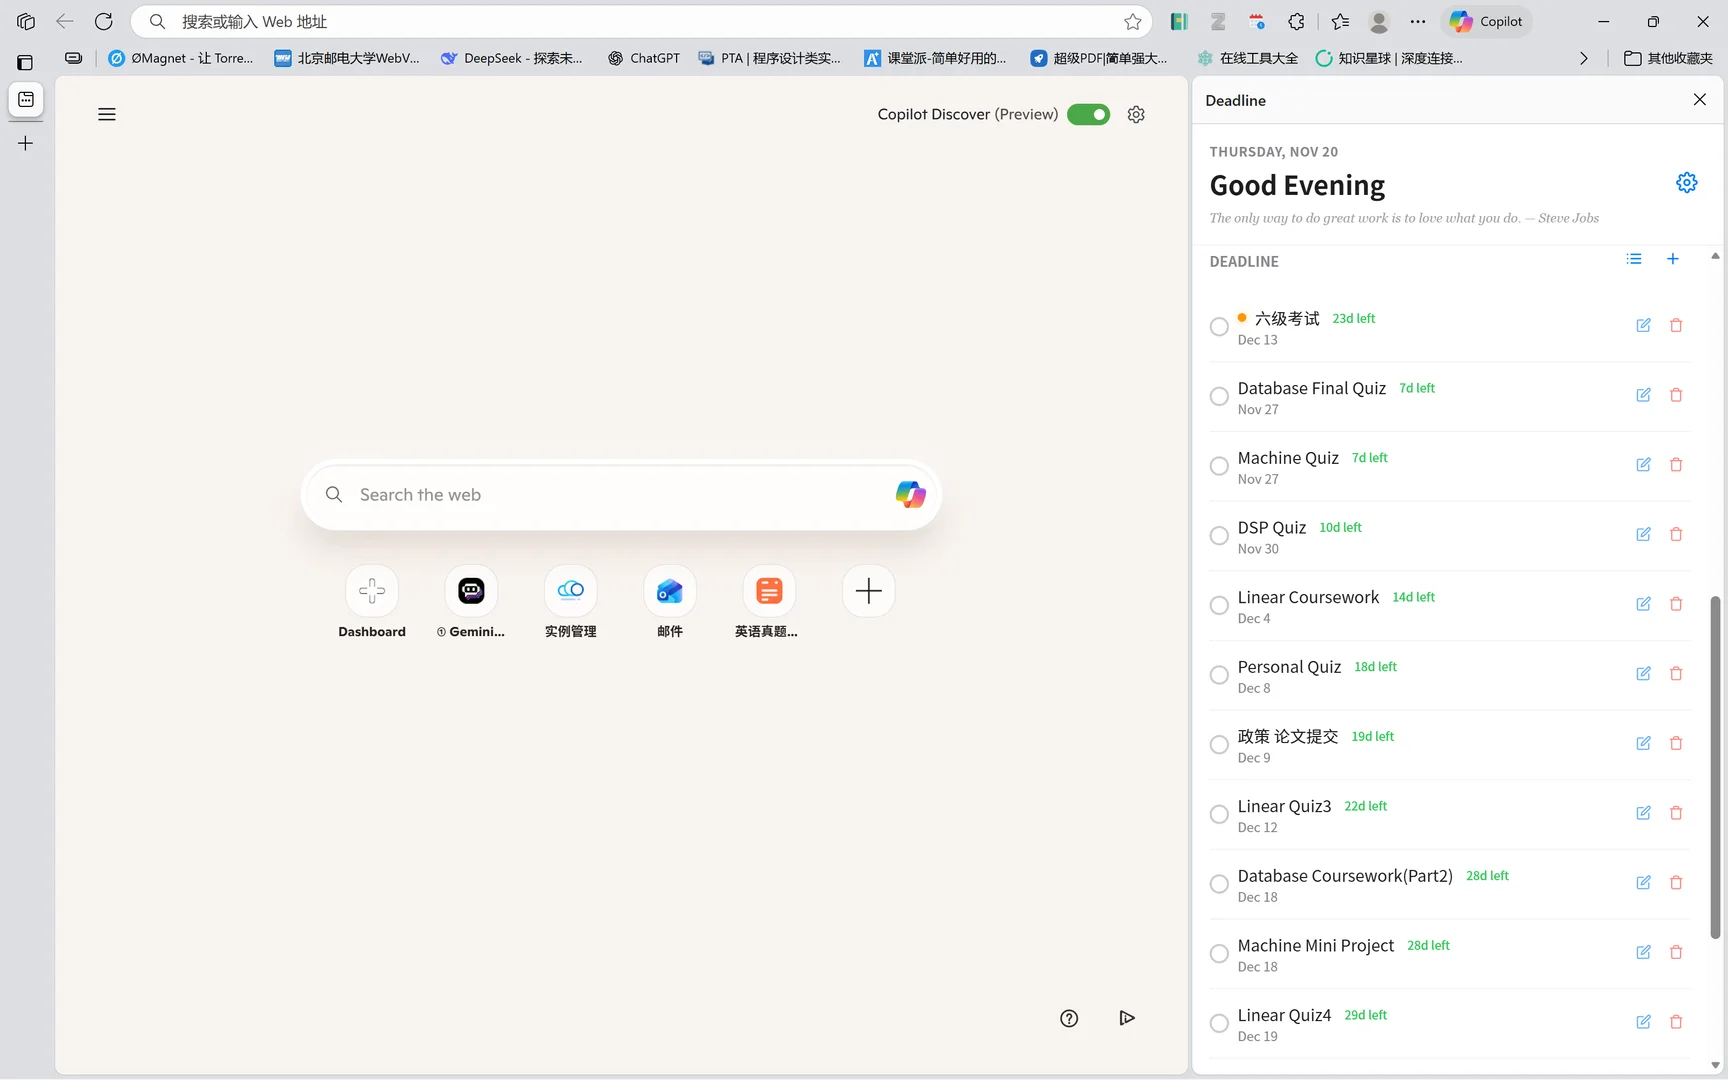Edit the 六级考试 deadline
The image size is (1728, 1080).
1643,325
